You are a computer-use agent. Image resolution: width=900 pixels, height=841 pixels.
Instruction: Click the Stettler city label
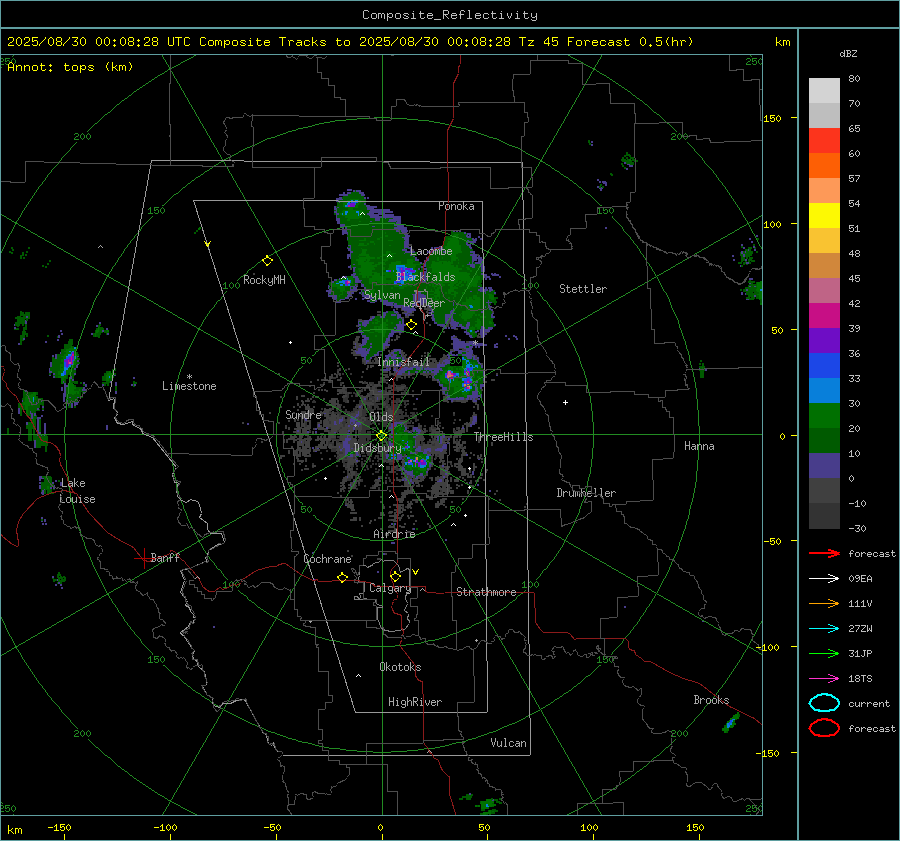click(583, 289)
